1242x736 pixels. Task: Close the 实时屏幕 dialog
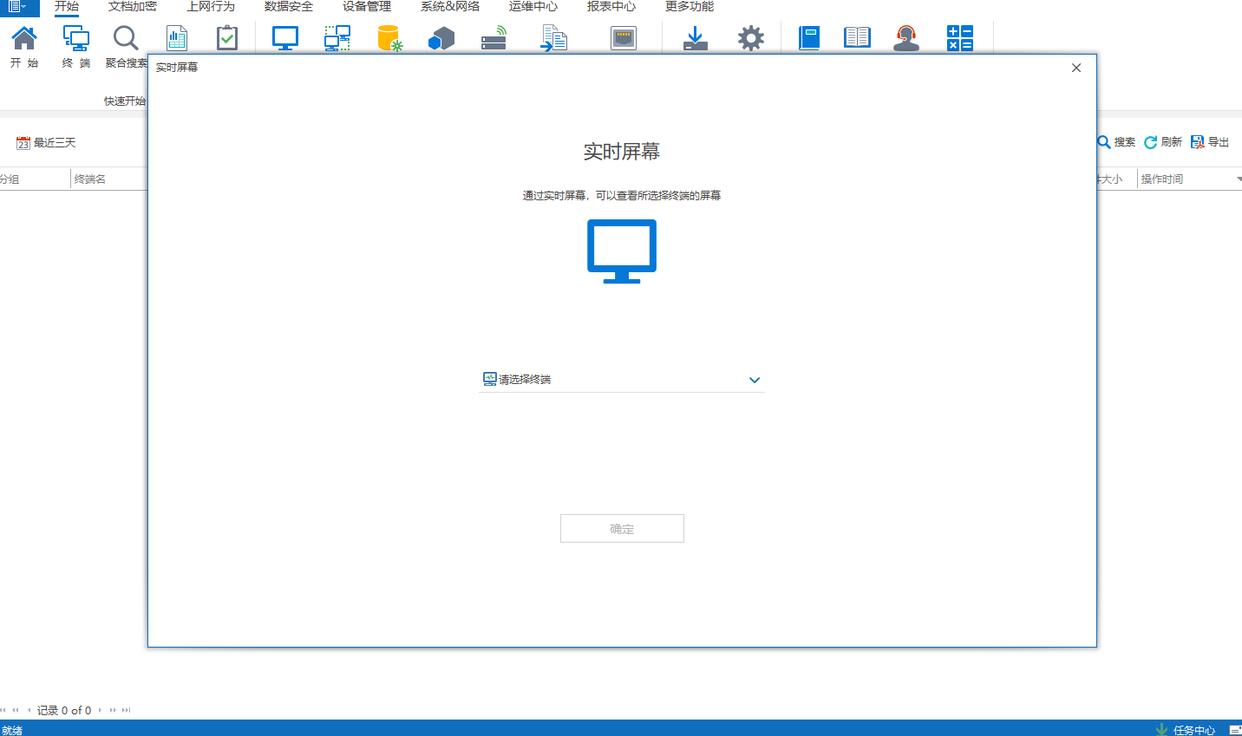[x=1076, y=68]
